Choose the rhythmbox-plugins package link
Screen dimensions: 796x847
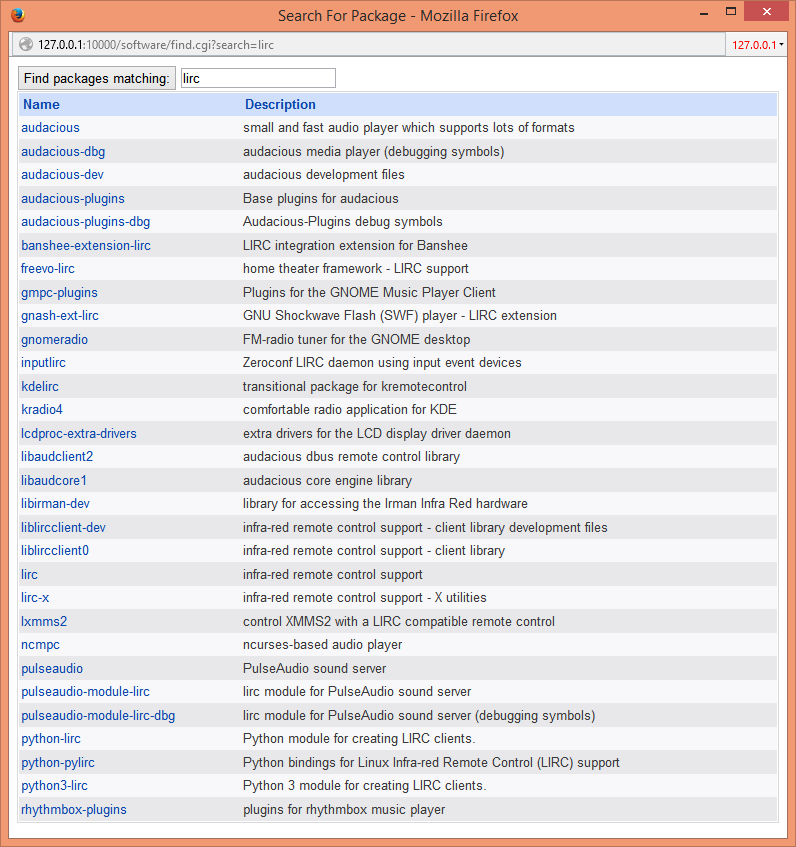point(74,809)
